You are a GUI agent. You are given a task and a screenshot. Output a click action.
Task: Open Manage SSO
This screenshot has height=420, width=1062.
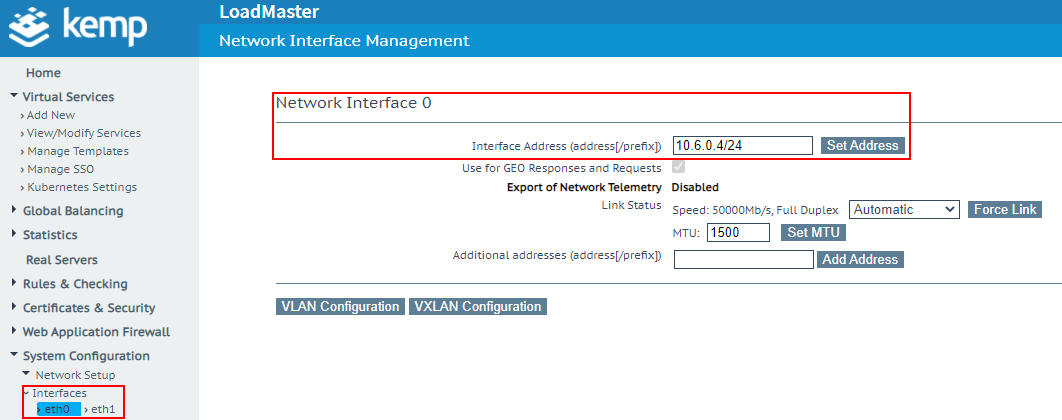[x=58, y=169]
